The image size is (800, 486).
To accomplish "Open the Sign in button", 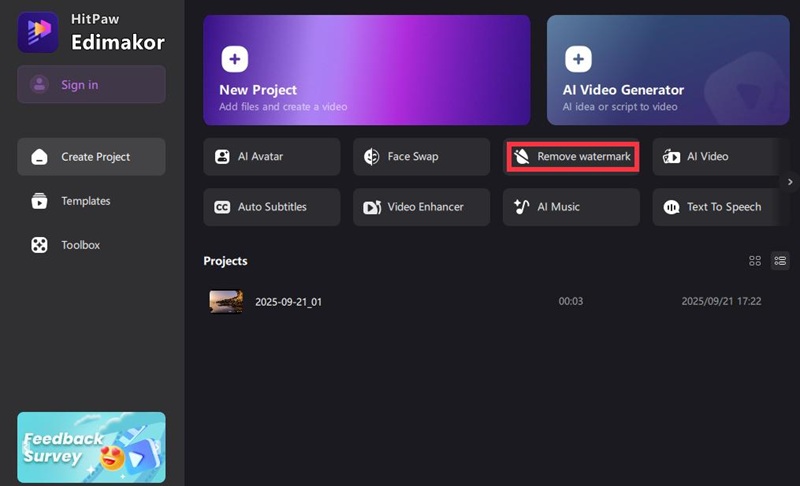I will (91, 85).
